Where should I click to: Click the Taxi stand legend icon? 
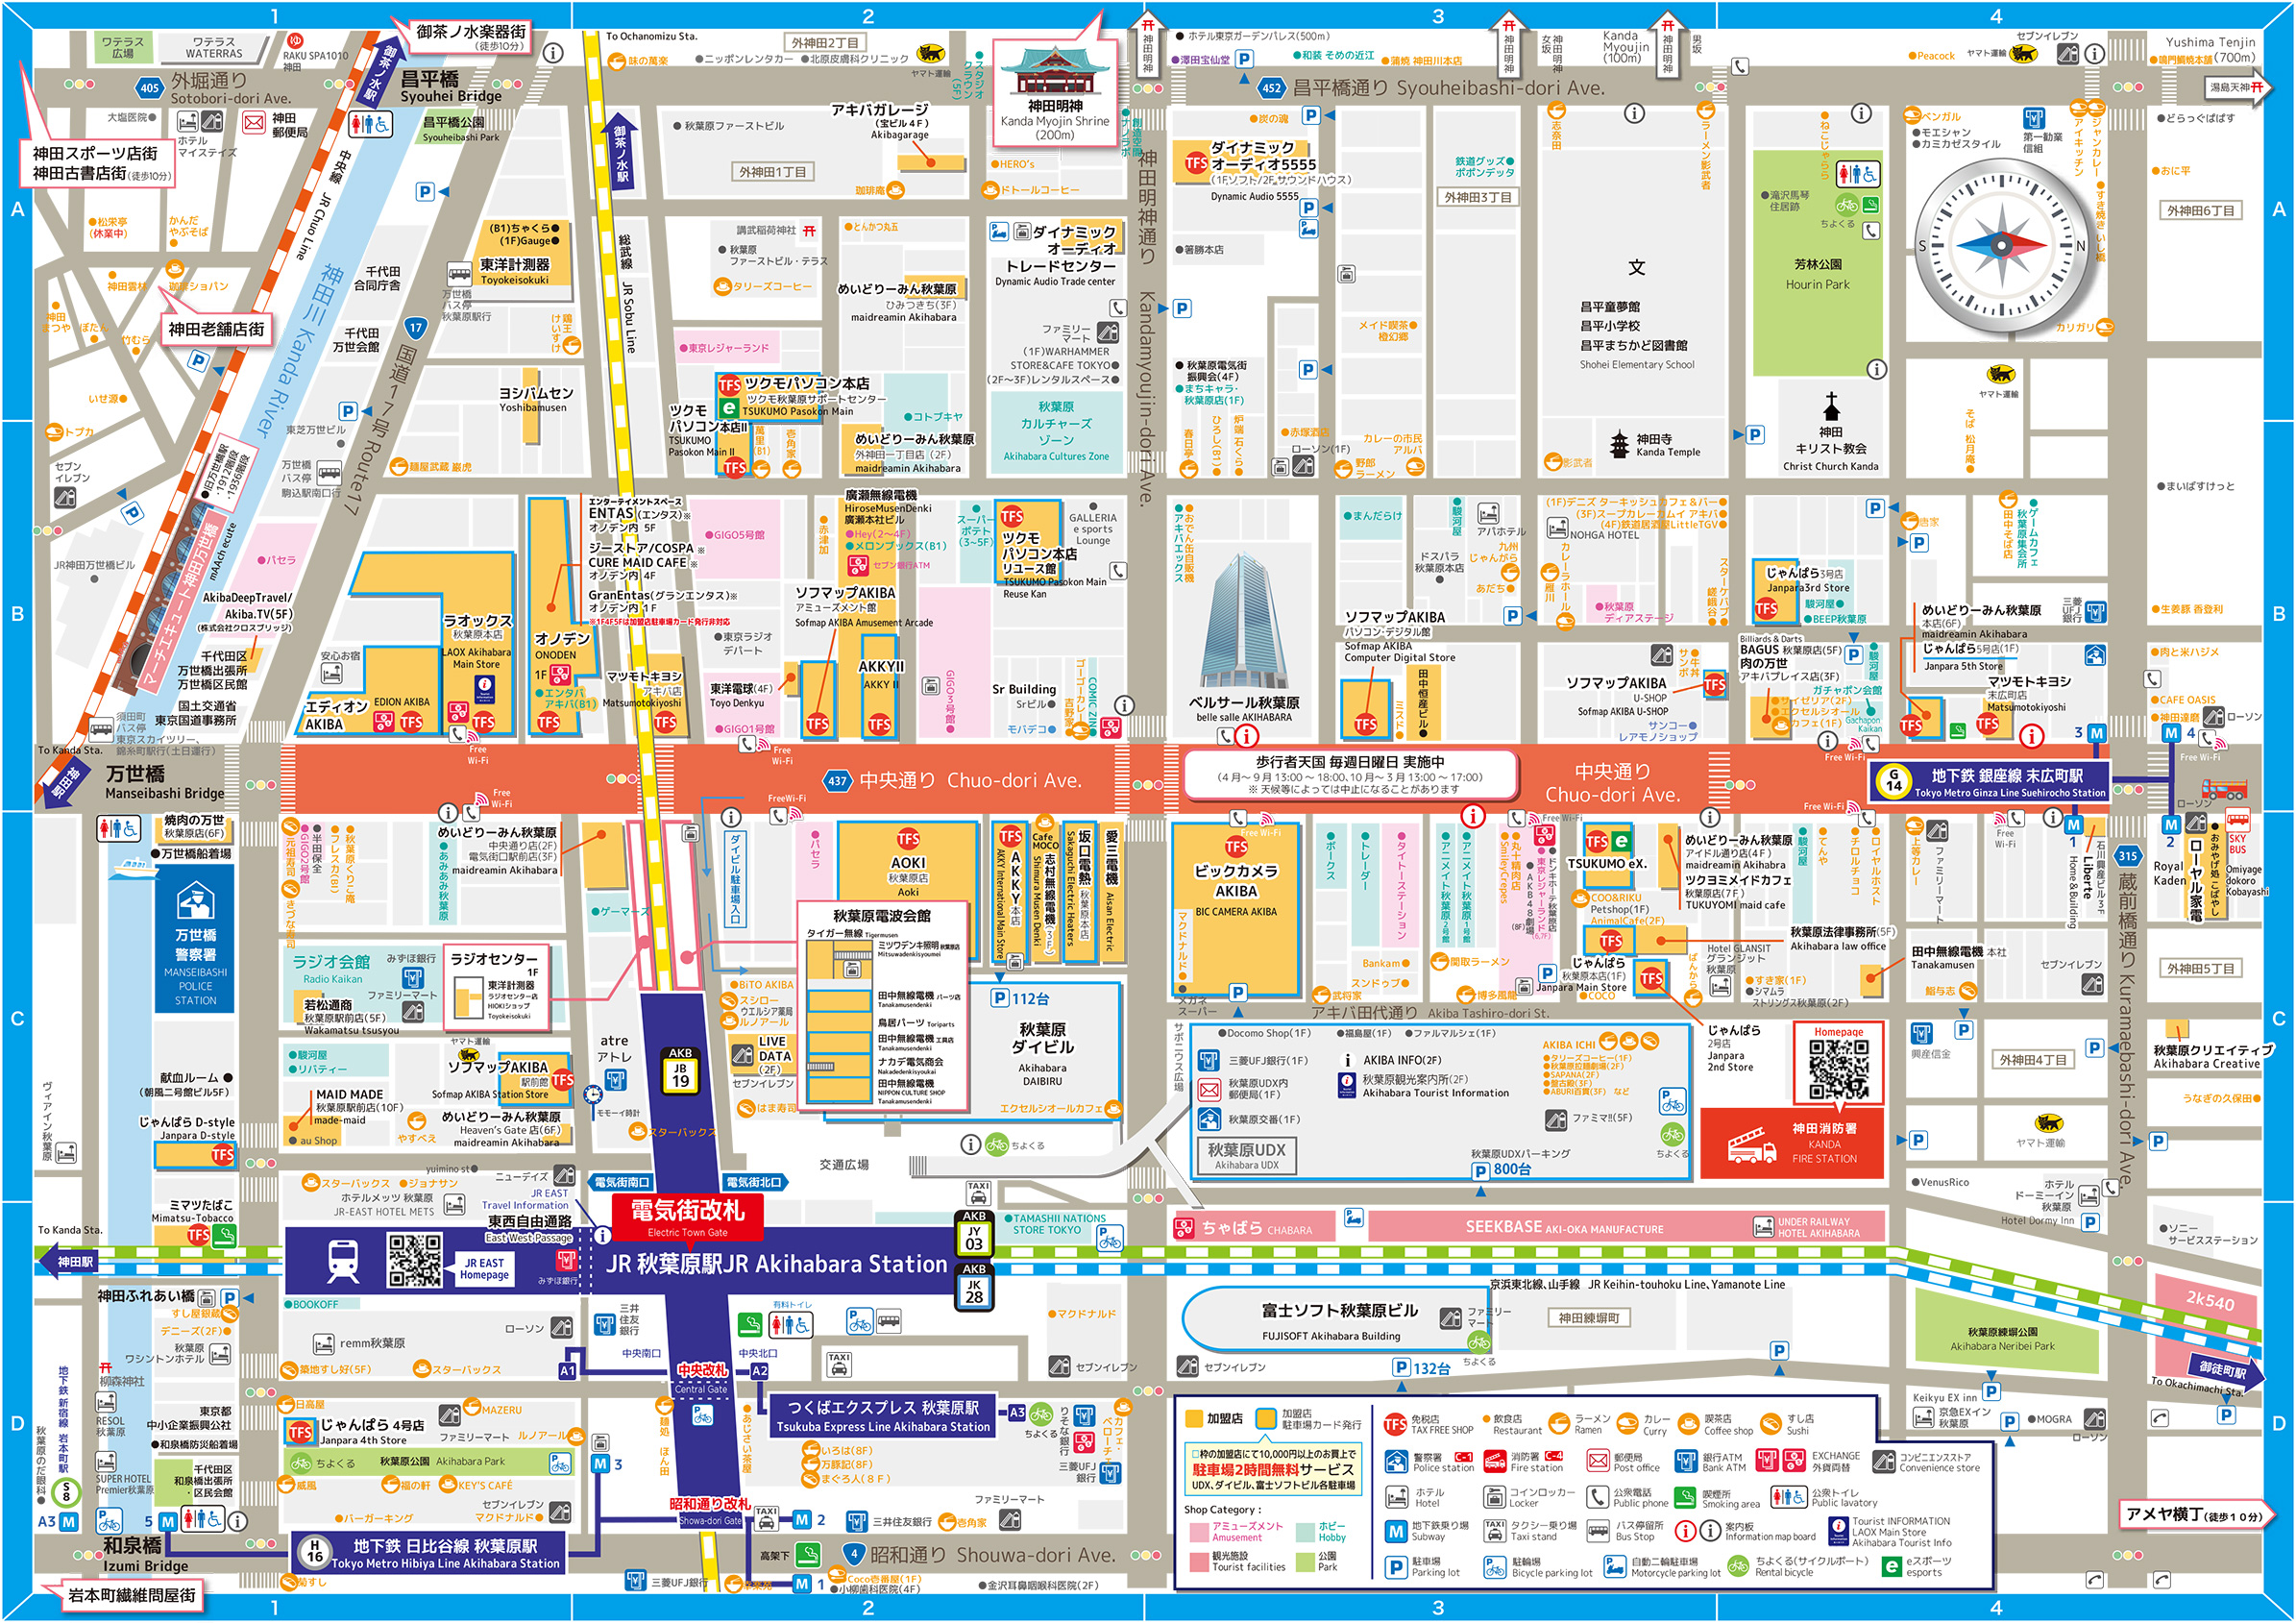click(1495, 1531)
